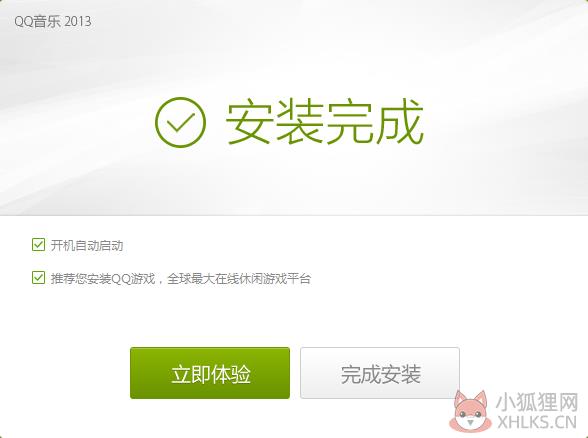Viewport: 588px width, 438px height.
Task: Click the QQ游戏 recommendation label text
Action: [181, 279]
